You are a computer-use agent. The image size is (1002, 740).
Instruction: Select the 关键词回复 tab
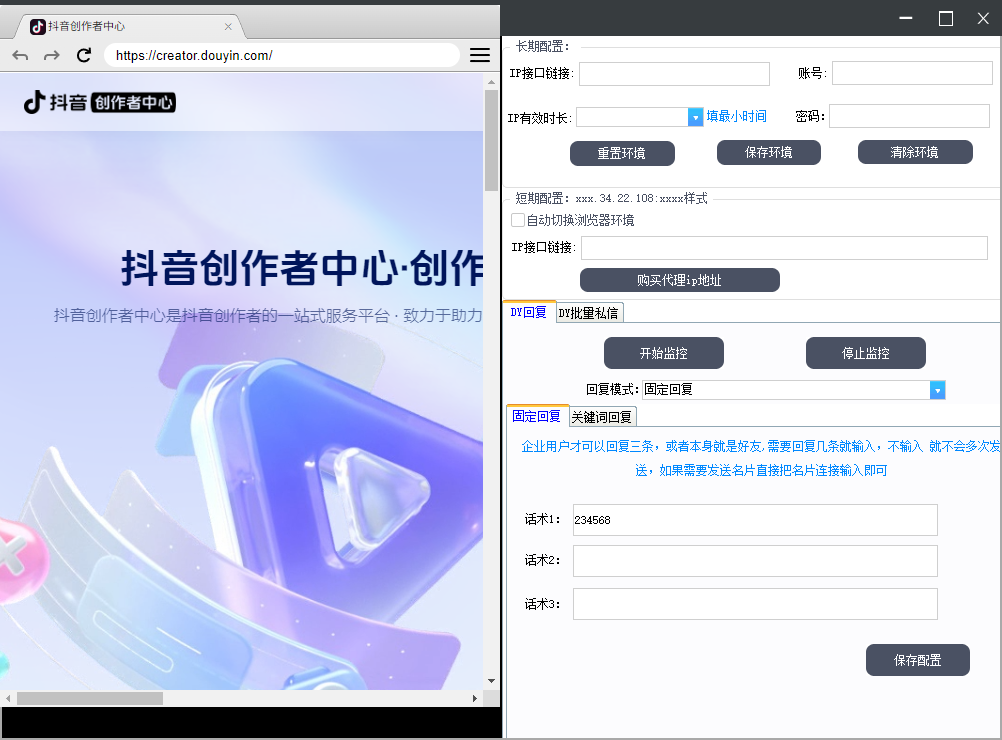pos(601,417)
